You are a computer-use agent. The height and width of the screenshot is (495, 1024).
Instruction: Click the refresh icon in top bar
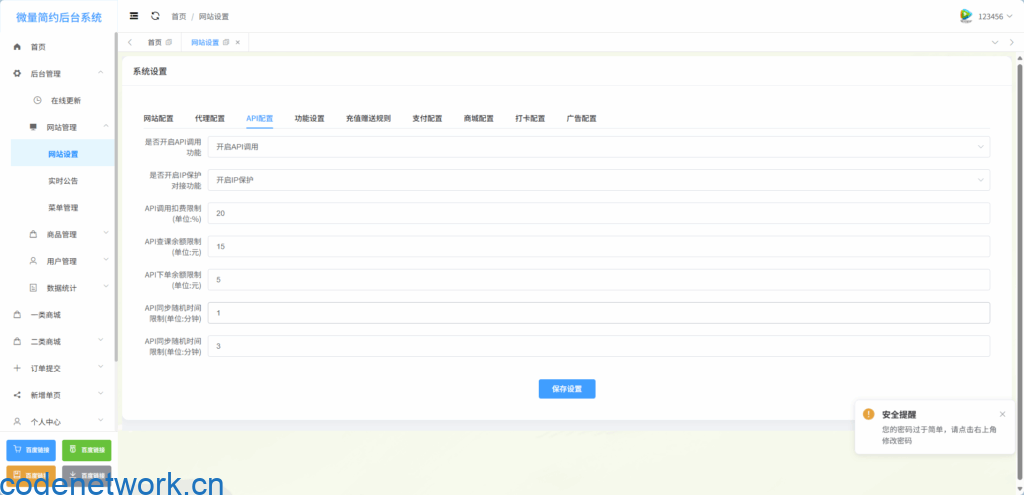[154, 16]
